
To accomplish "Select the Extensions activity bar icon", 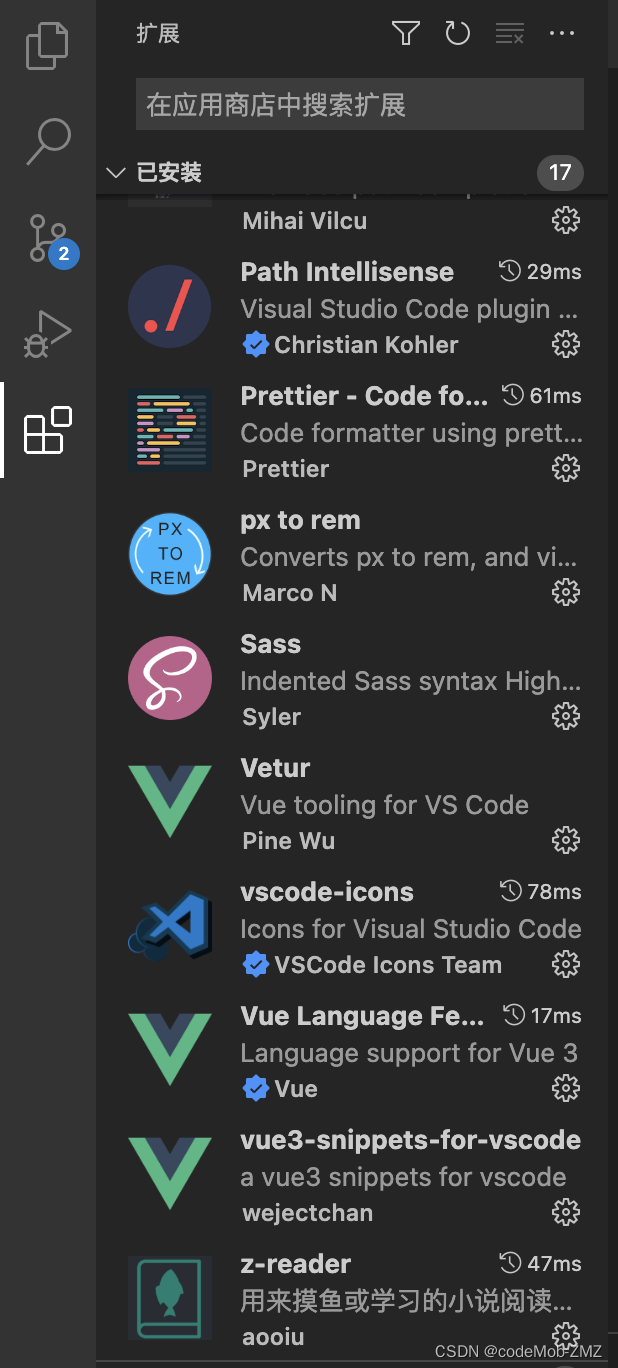I will point(47,428).
